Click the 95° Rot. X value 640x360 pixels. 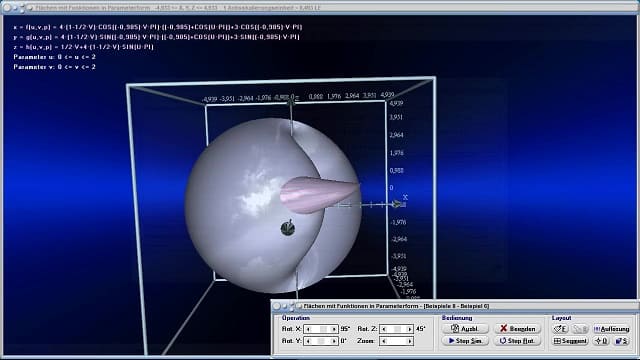pyautogui.click(x=345, y=329)
